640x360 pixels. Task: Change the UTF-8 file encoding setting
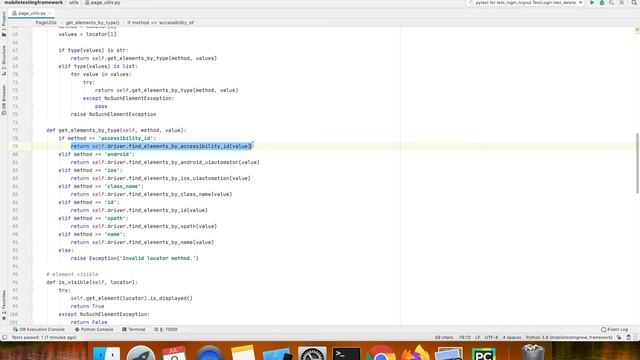coord(491,338)
